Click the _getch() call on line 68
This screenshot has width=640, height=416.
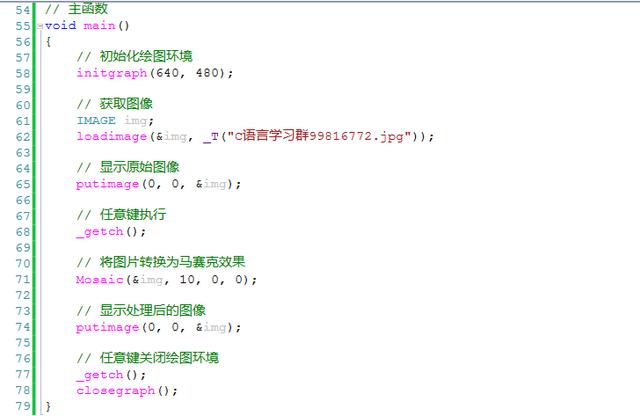point(111,232)
